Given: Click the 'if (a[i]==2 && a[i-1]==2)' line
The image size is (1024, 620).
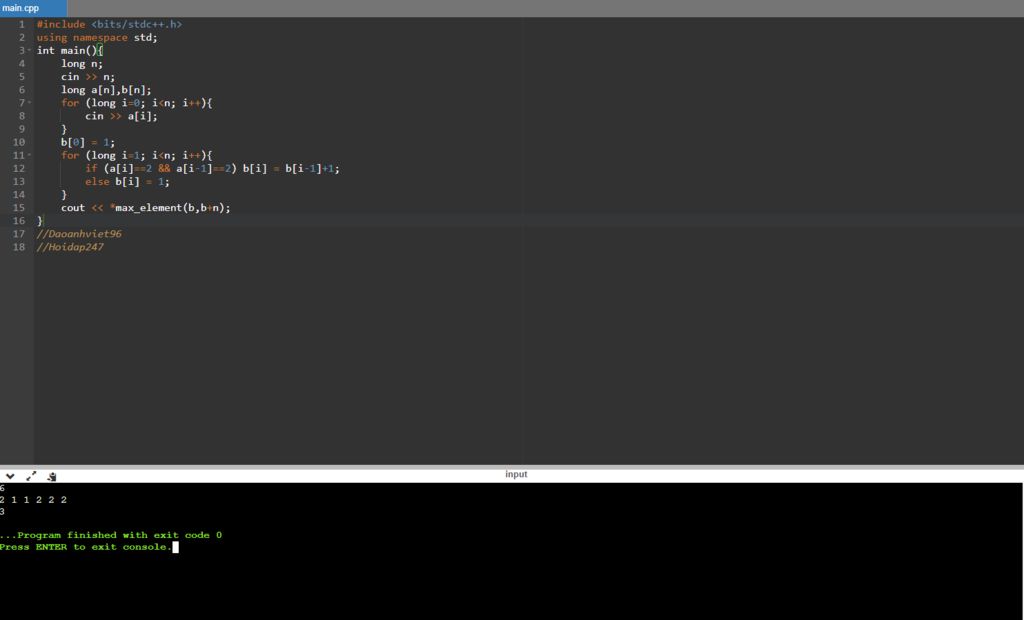Looking at the screenshot, I should [x=212, y=169].
